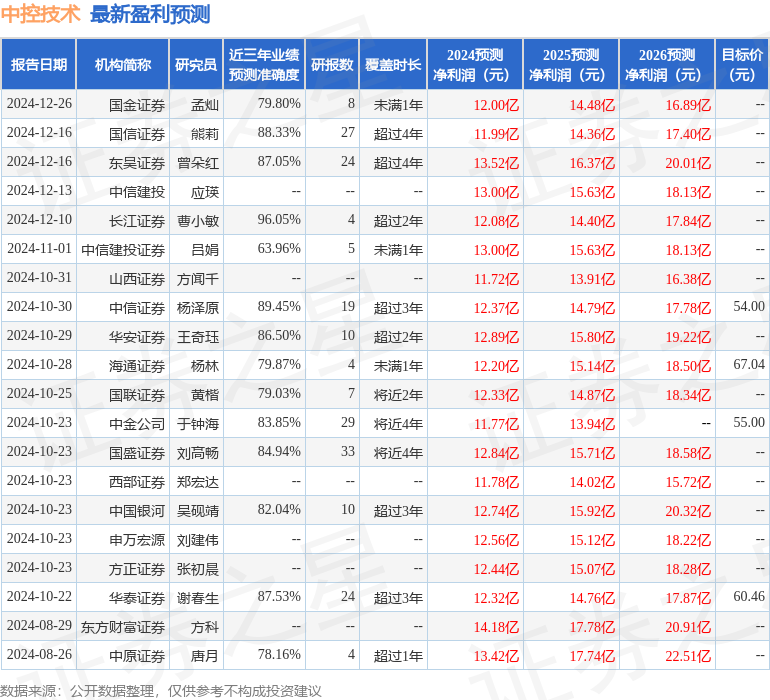Image resolution: width=770 pixels, height=700 pixels.
Task: Click the 东方财富证券 institution cell
Action: [123, 627]
